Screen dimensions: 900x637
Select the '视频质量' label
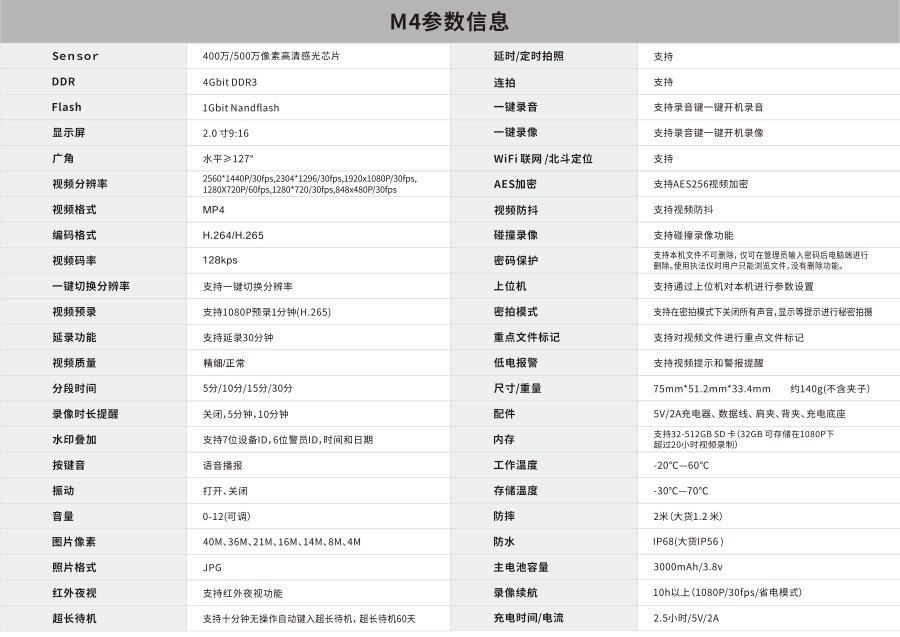[x=74, y=363]
